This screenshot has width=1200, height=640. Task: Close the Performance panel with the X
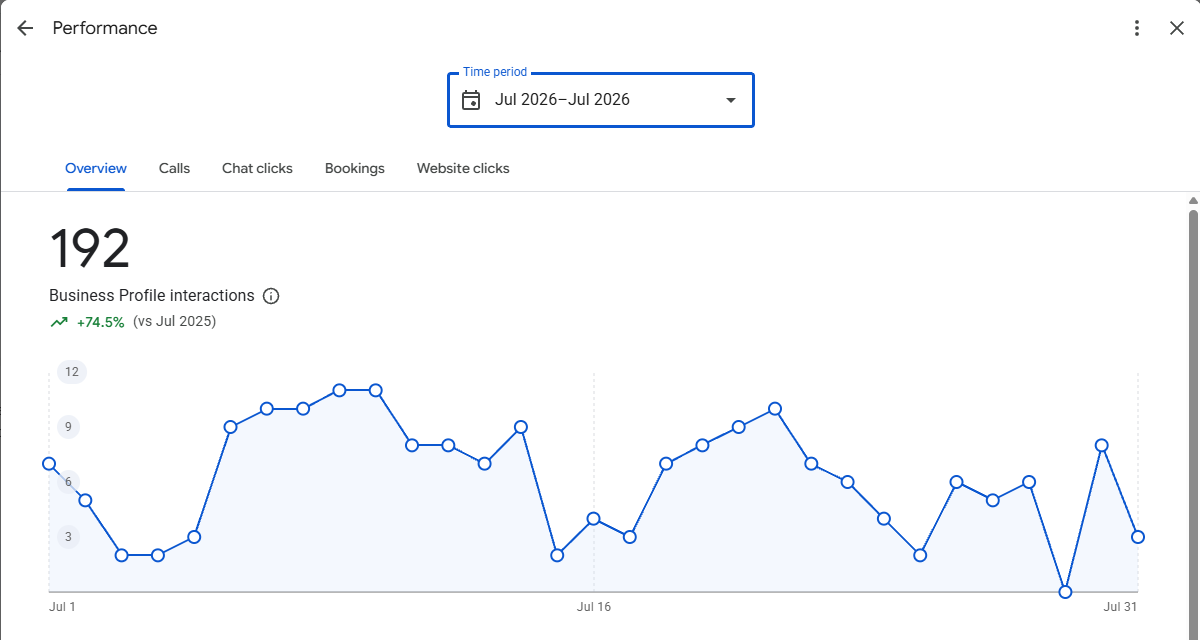point(1177,28)
